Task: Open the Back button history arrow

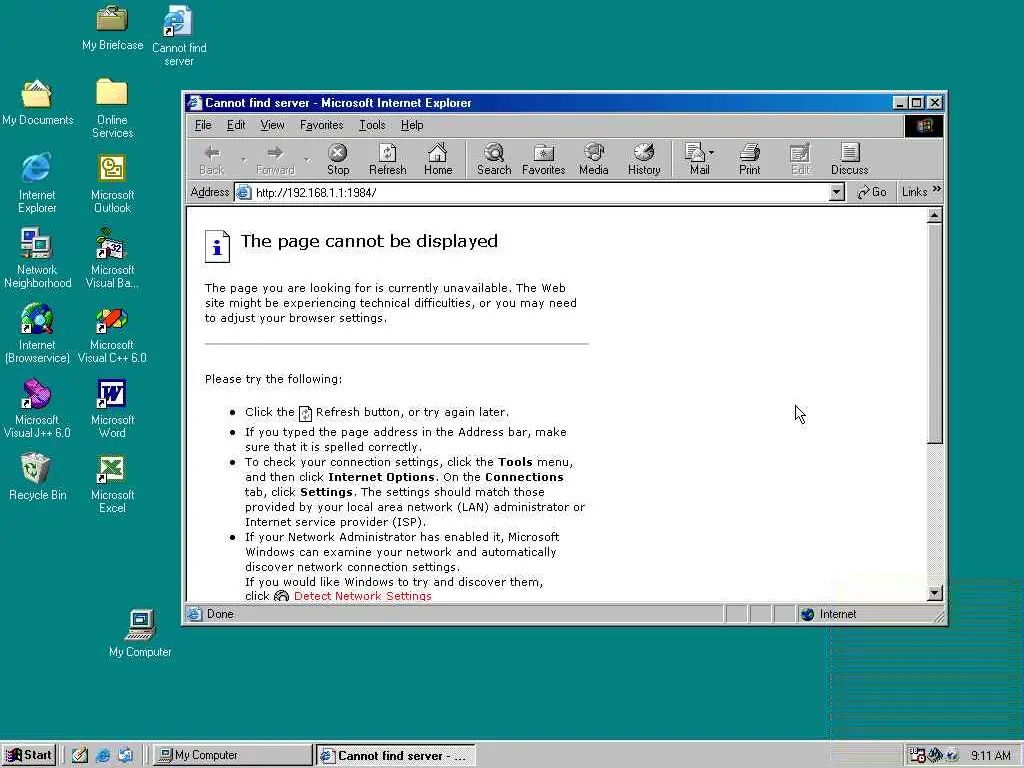Action: [x=243, y=159]
